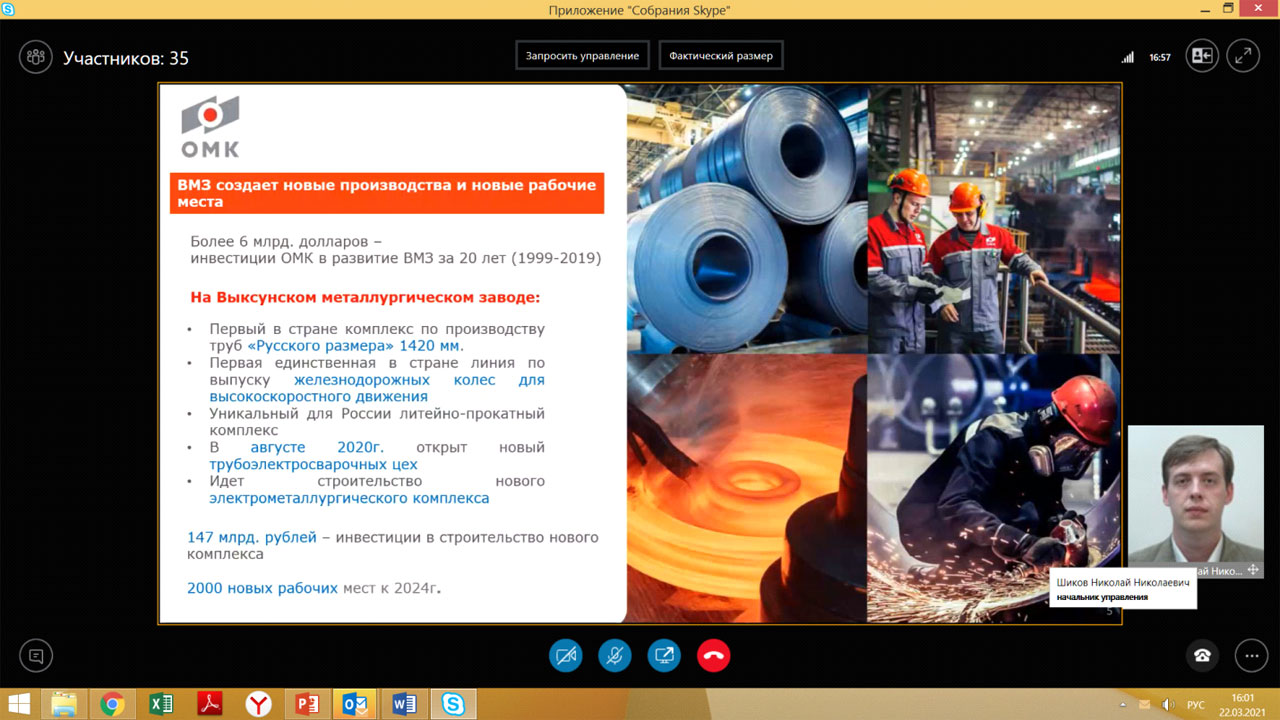This screenshot has height=720, width=1280.
Task: Open the chat conversation bubble icon
Action: click(x=36, y=656)
